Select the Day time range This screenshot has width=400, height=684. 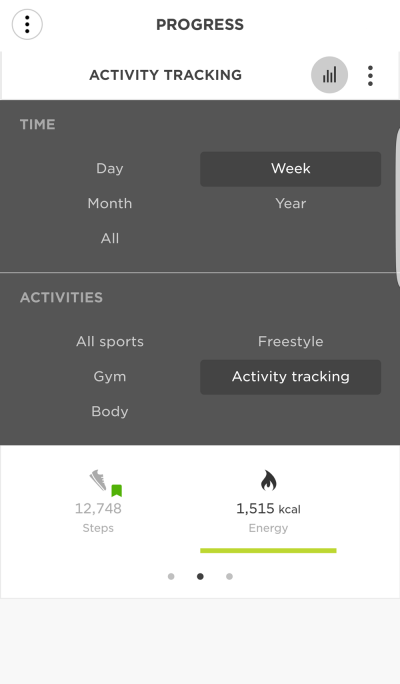tap(110, 168)
